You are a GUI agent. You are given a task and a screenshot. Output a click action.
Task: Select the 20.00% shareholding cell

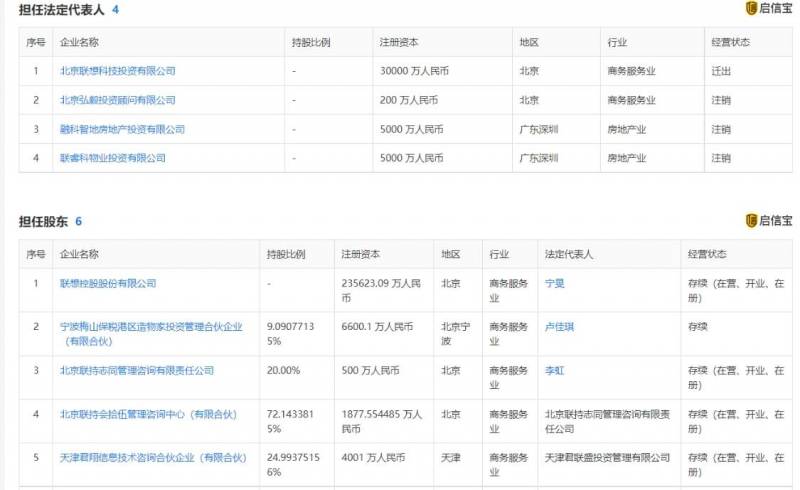[283, 371]
